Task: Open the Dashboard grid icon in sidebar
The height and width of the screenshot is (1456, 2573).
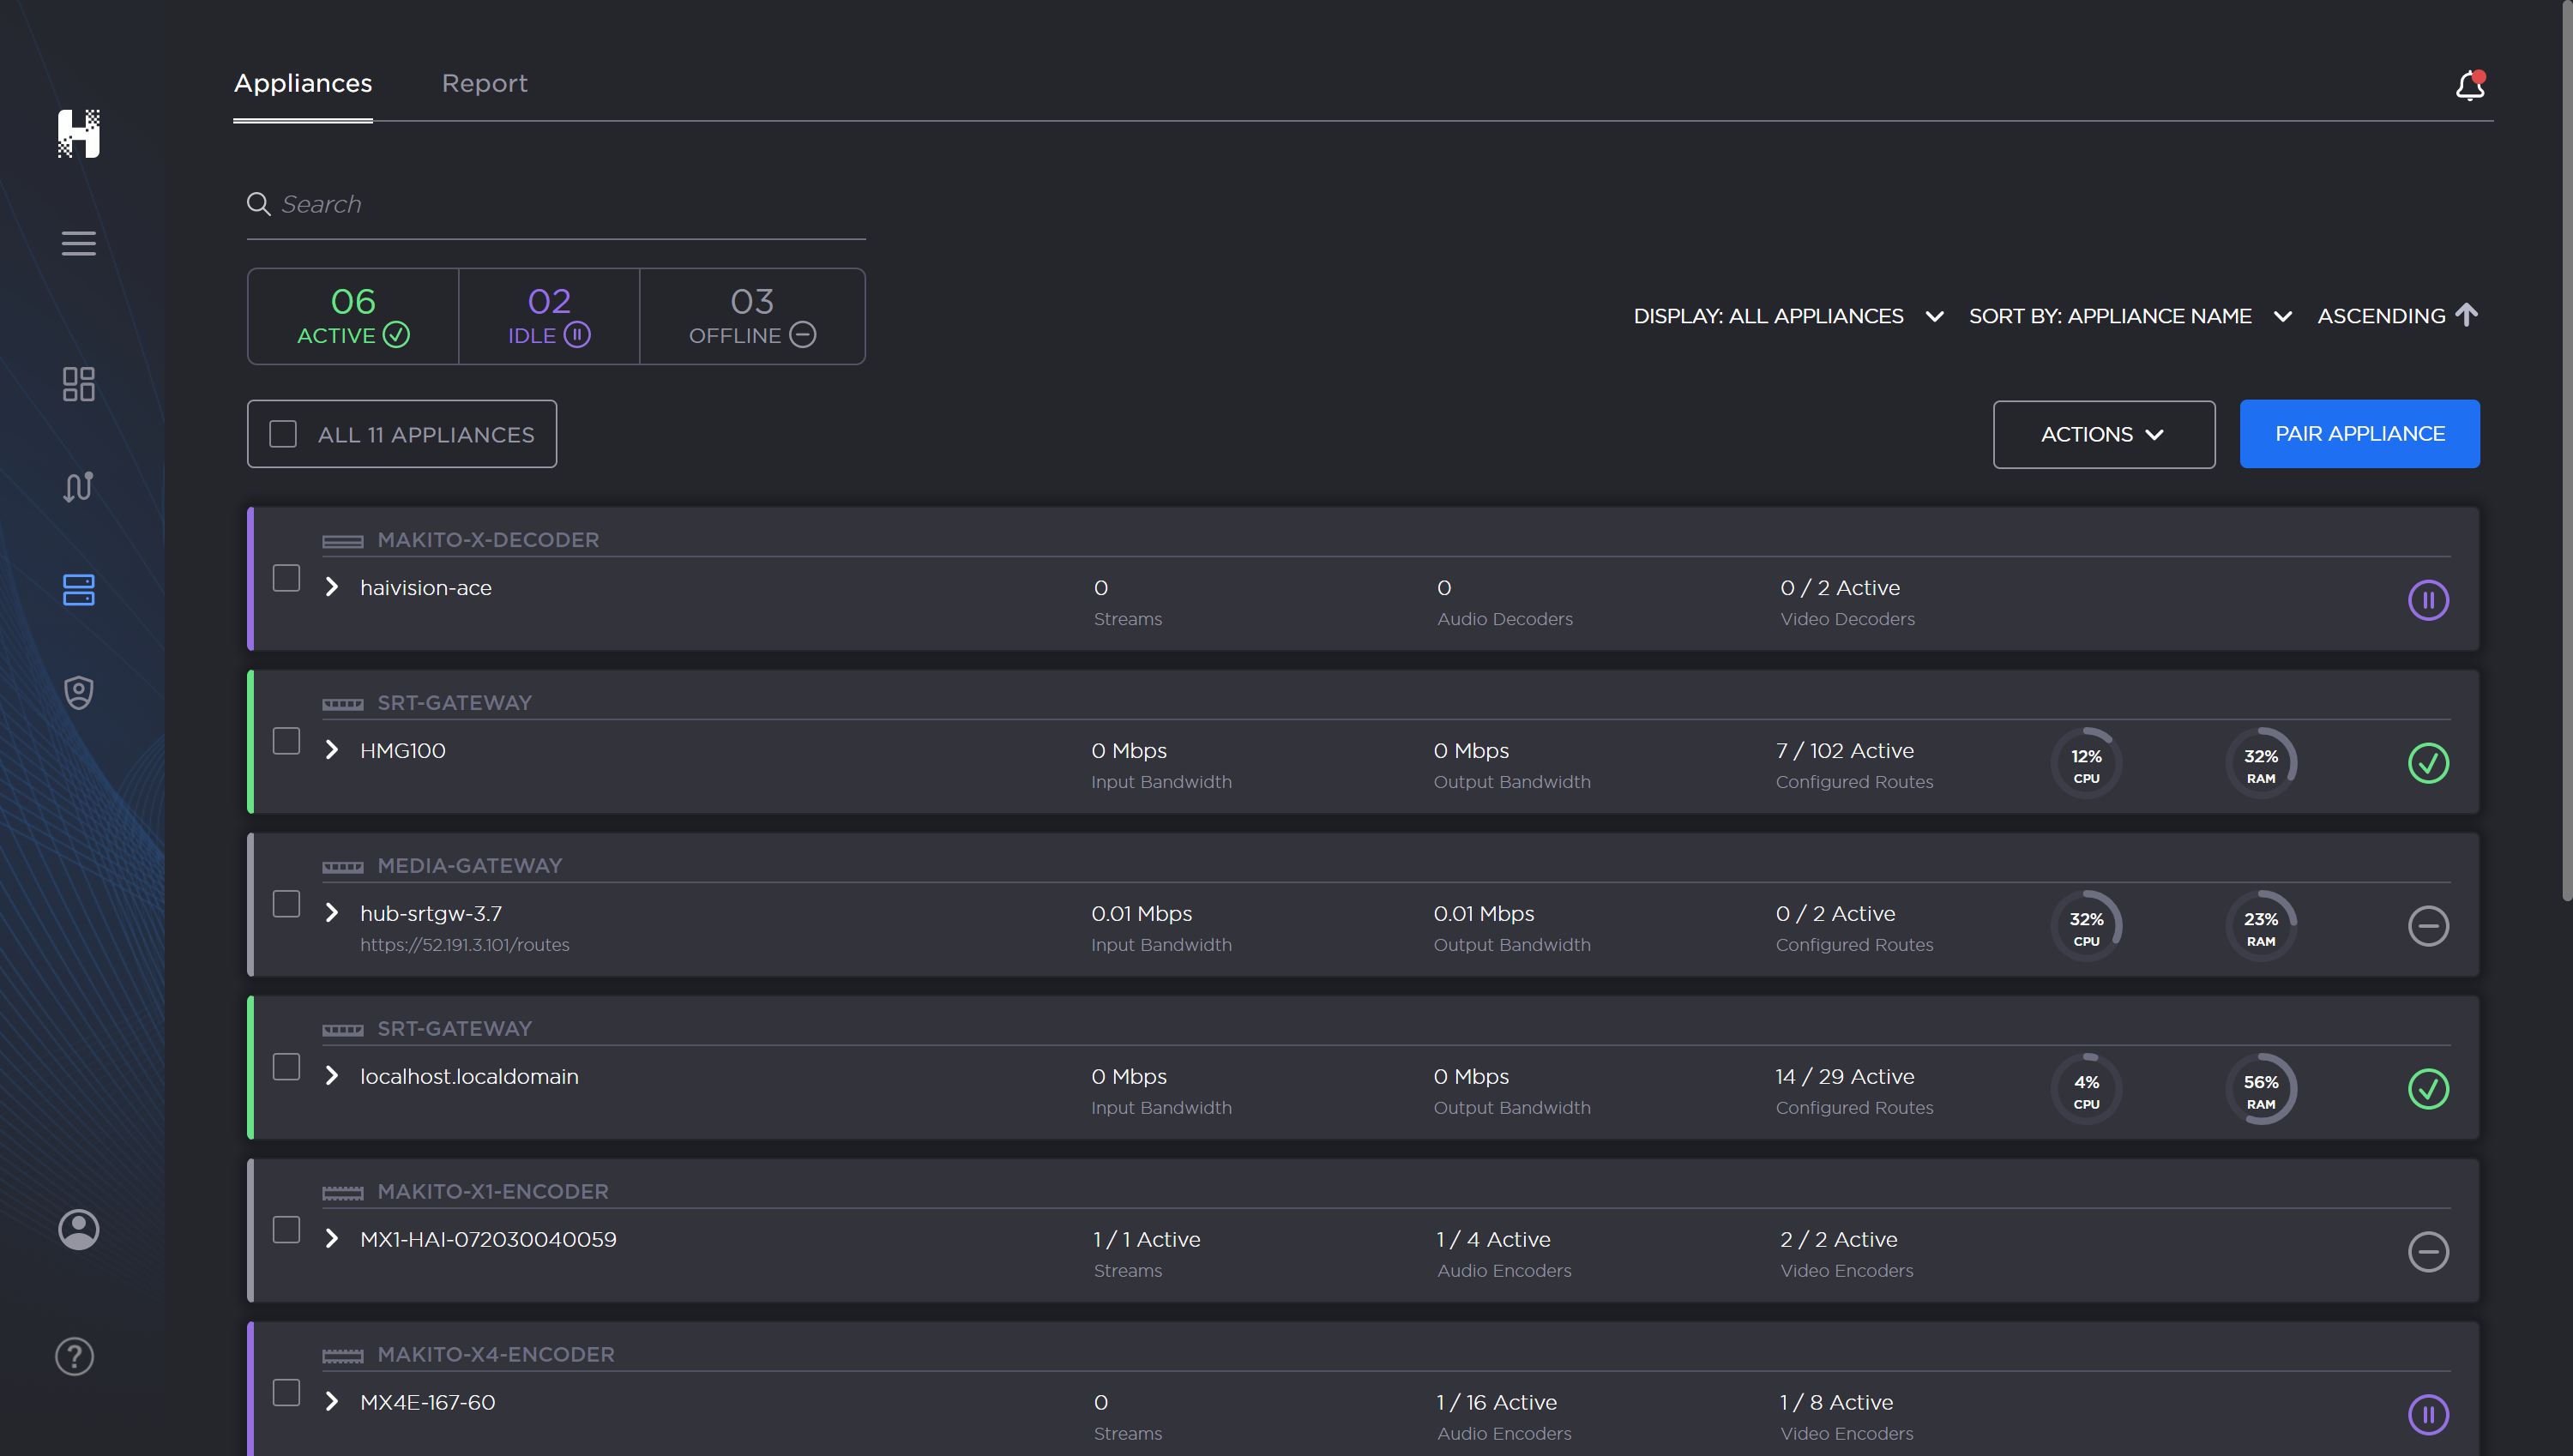Action: click(x=79, y=384)
